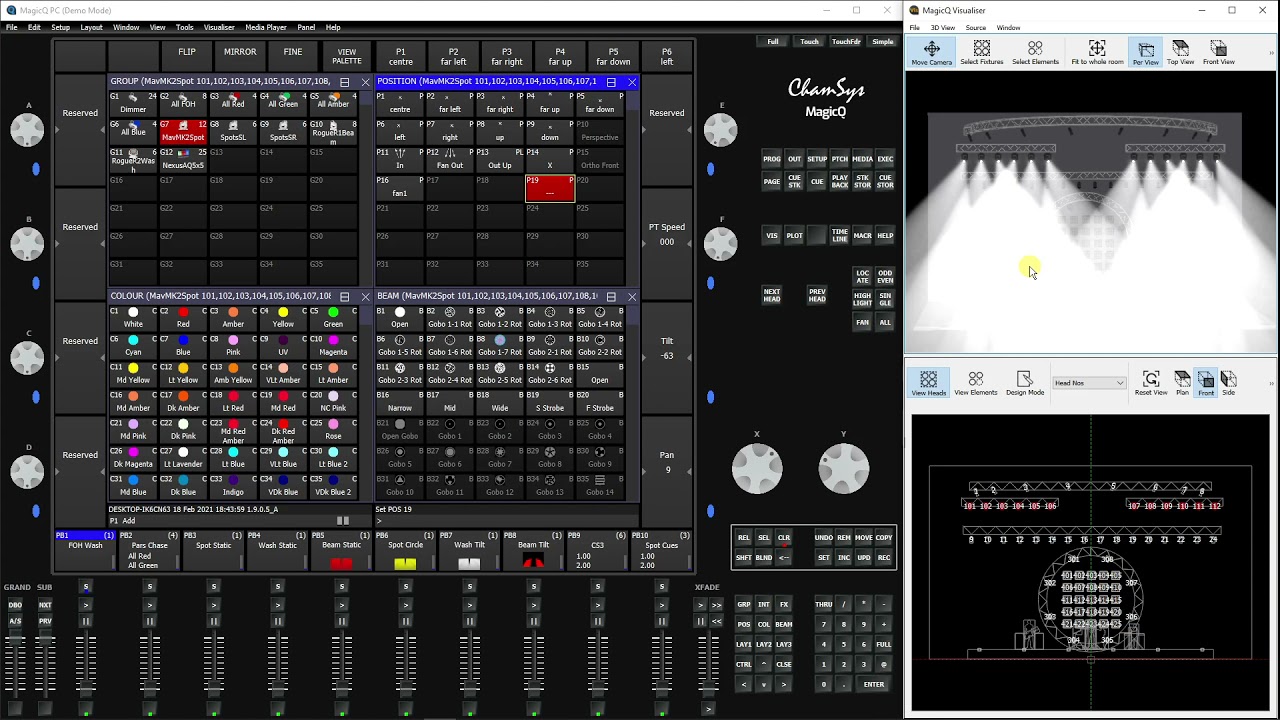This screenshot has height=720, width=1280.
Task: Select SpotsSL group G8
Action: click(x=233, y=132)
